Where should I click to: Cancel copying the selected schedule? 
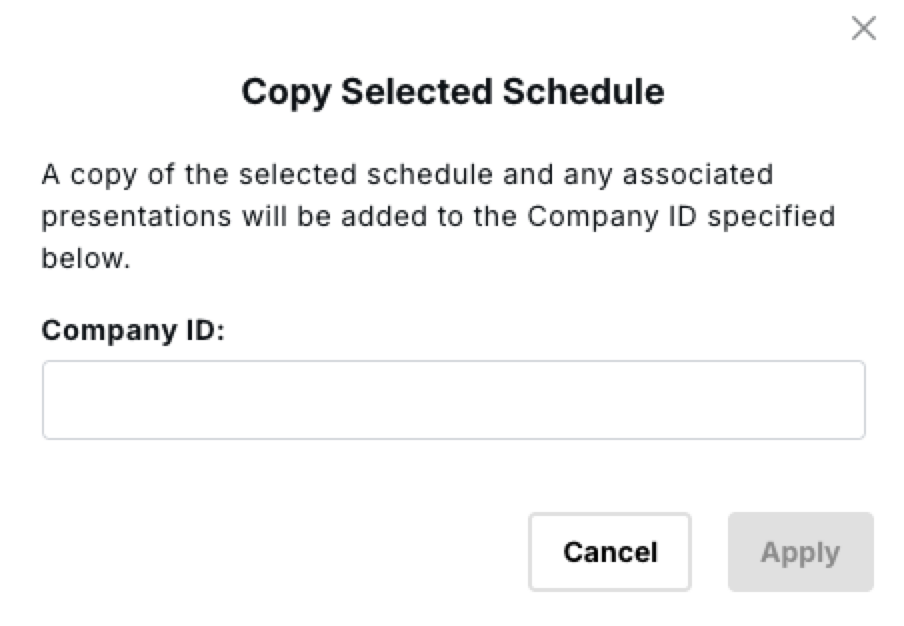(609, 552)
